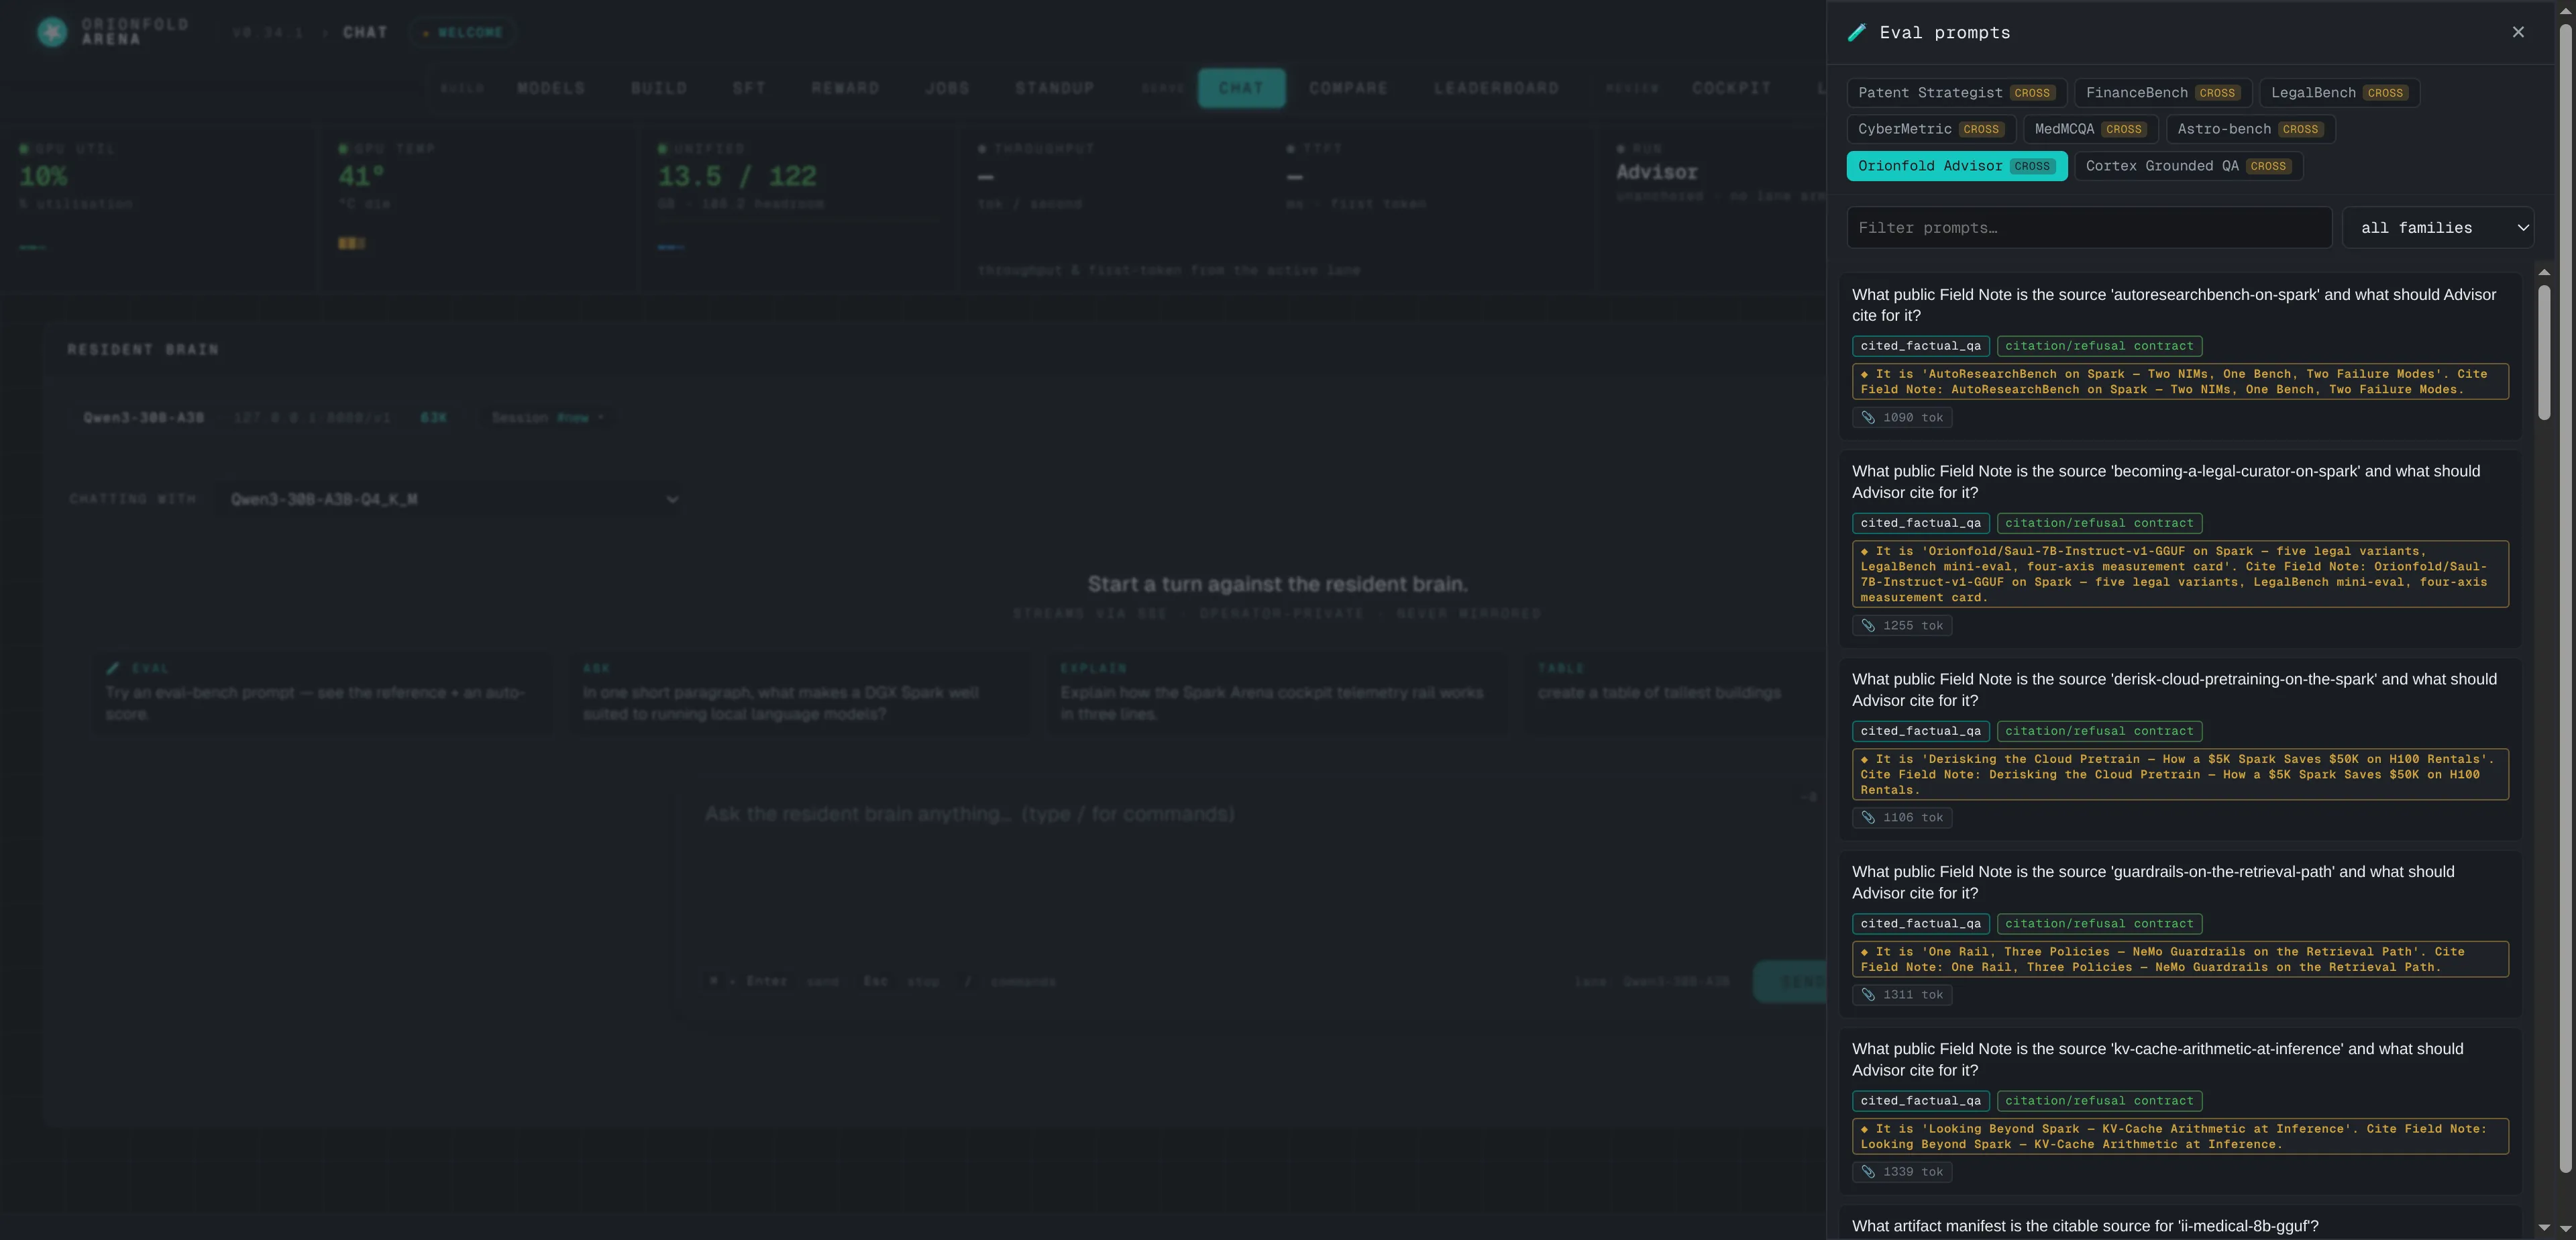Open the Session #new dropdown

[548, 417]
